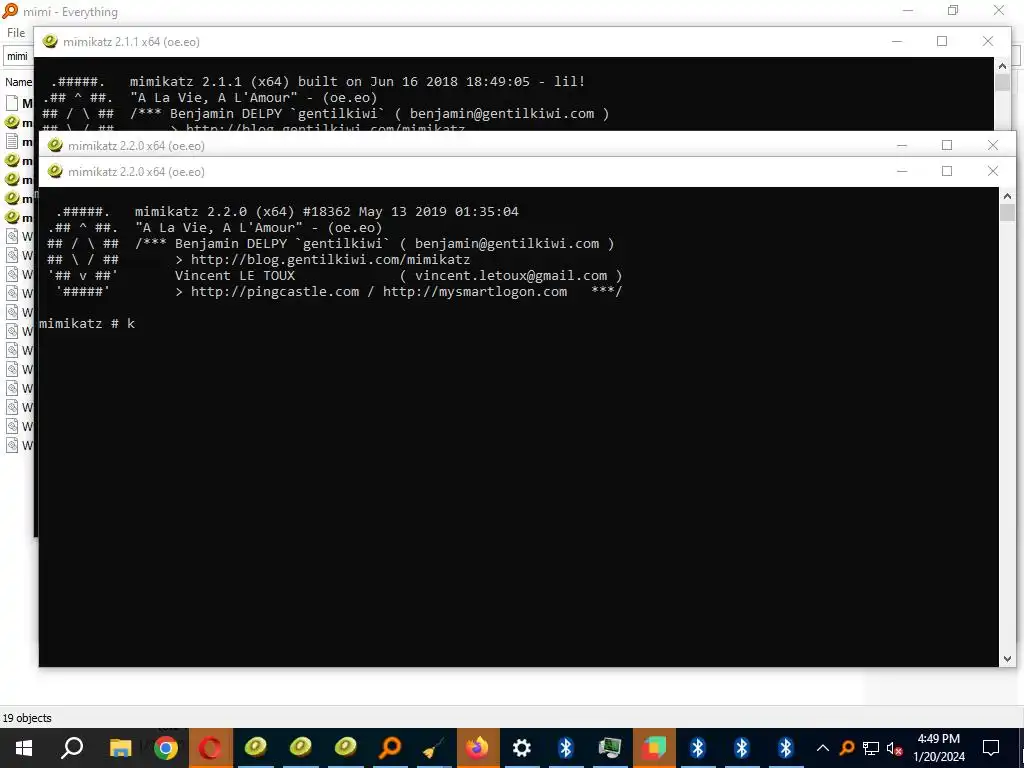Viewport: 1024px width, 768px height.
Task: Click the "http://blog.gentilkiwi.com/mimikatz" text in front console
Action: click(x=330, y=259)
